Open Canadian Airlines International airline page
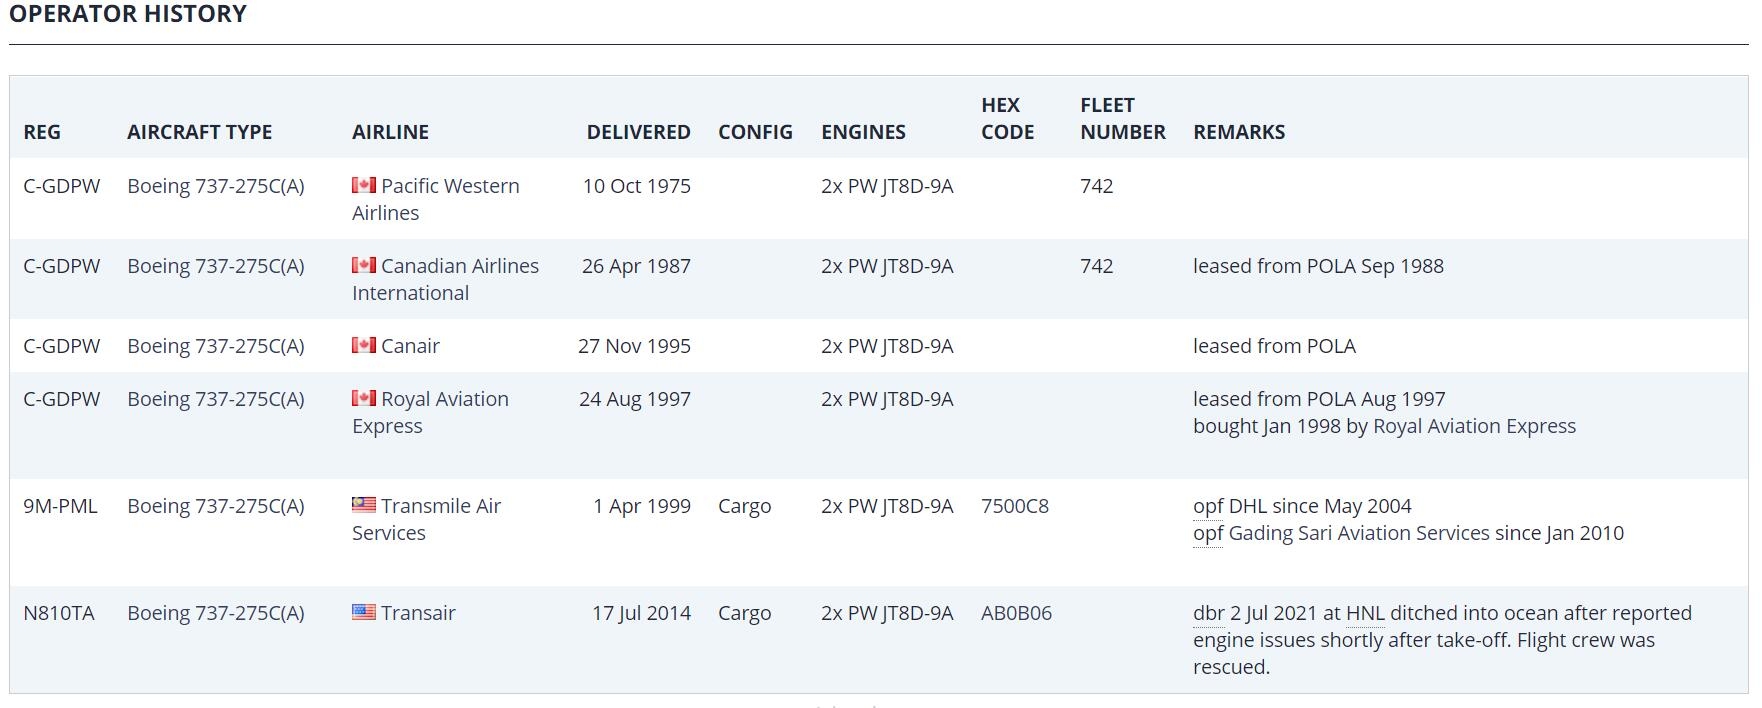The image size is (1762, 708). 445,279
